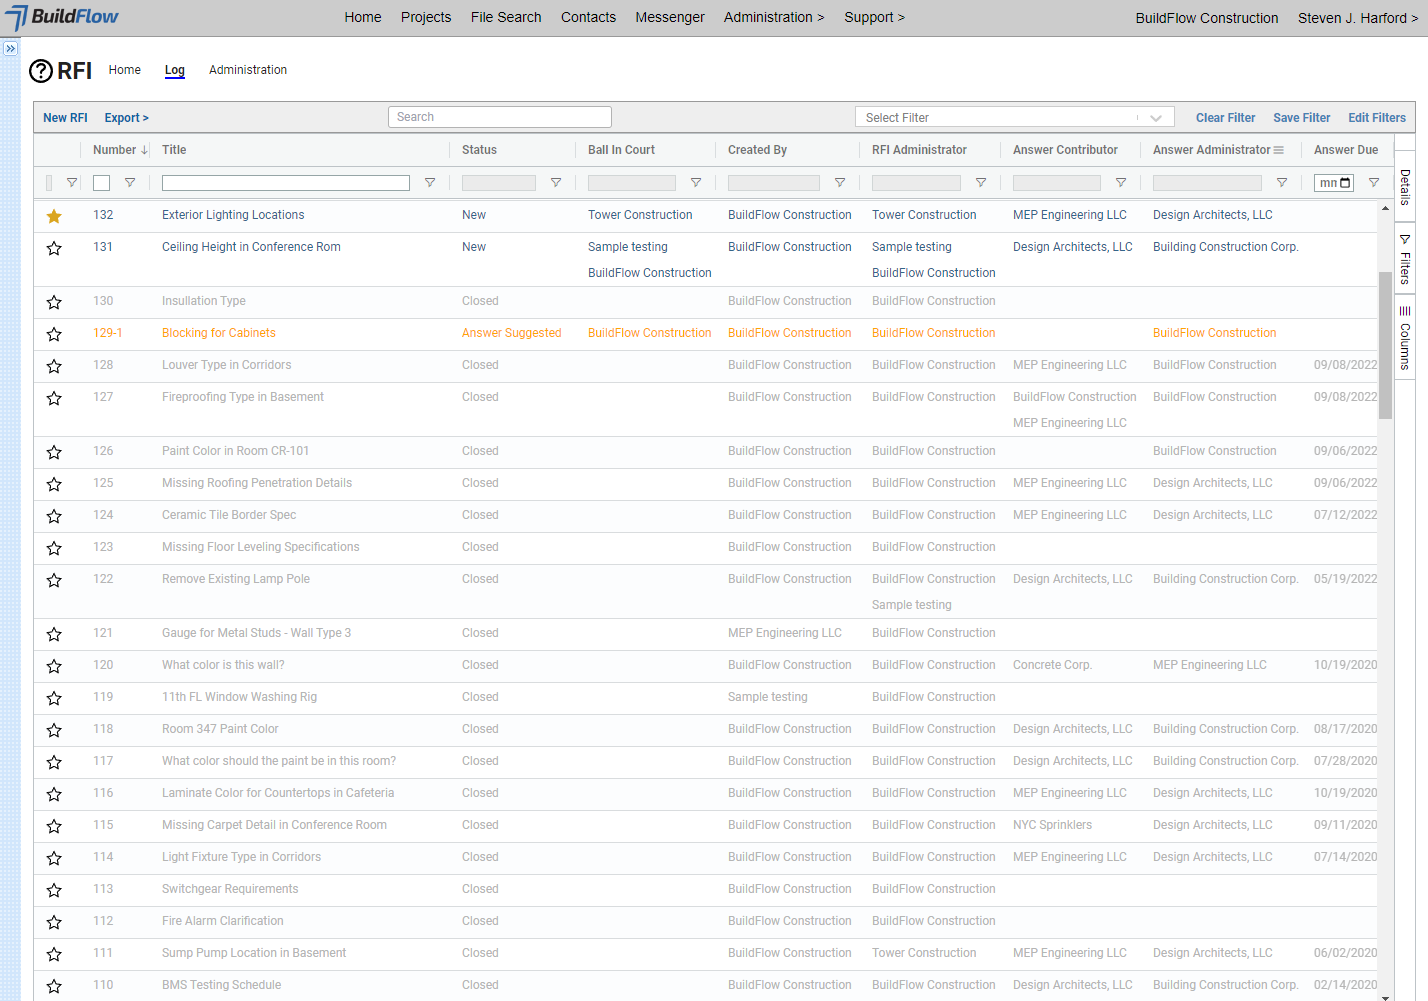The image size is (1428, 1001).
Task: Unstar RFI 132 Exterior Lighting Locations
Action: pos(54,216)
